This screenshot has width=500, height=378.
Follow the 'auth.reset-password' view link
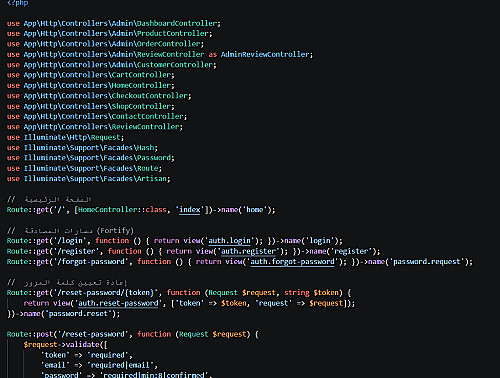[x=118, y=303]
